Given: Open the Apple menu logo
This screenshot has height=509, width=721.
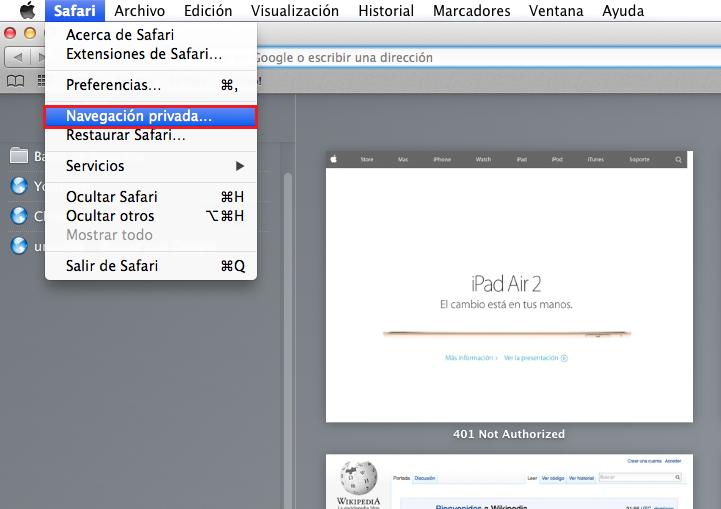Looking at the screenshot, I should pyautogui.click(x=27, y=11).
